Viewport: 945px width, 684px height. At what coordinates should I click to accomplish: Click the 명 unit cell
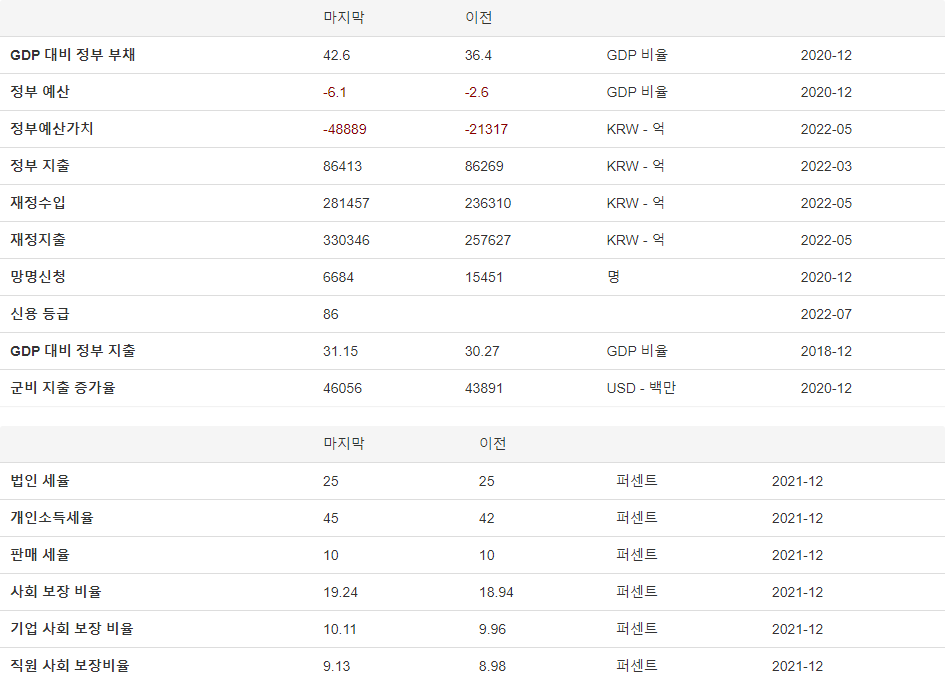pyautogui.click(x=613, y=277)
